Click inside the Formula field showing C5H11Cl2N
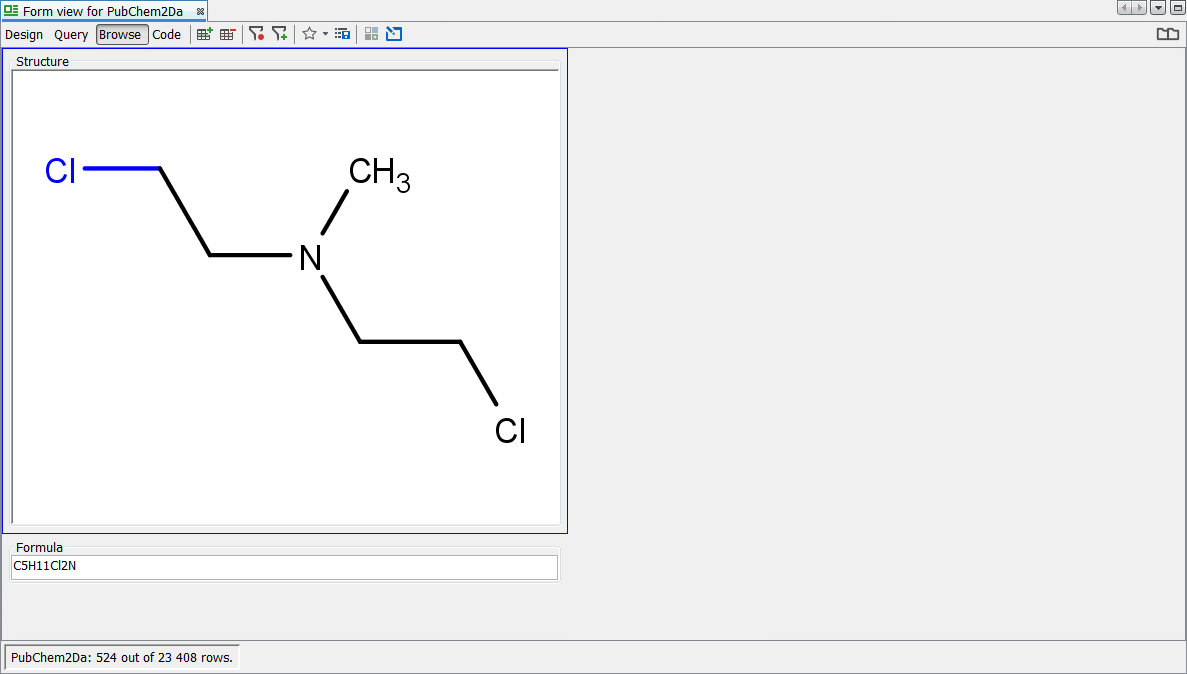 click(x=283, y=567)
